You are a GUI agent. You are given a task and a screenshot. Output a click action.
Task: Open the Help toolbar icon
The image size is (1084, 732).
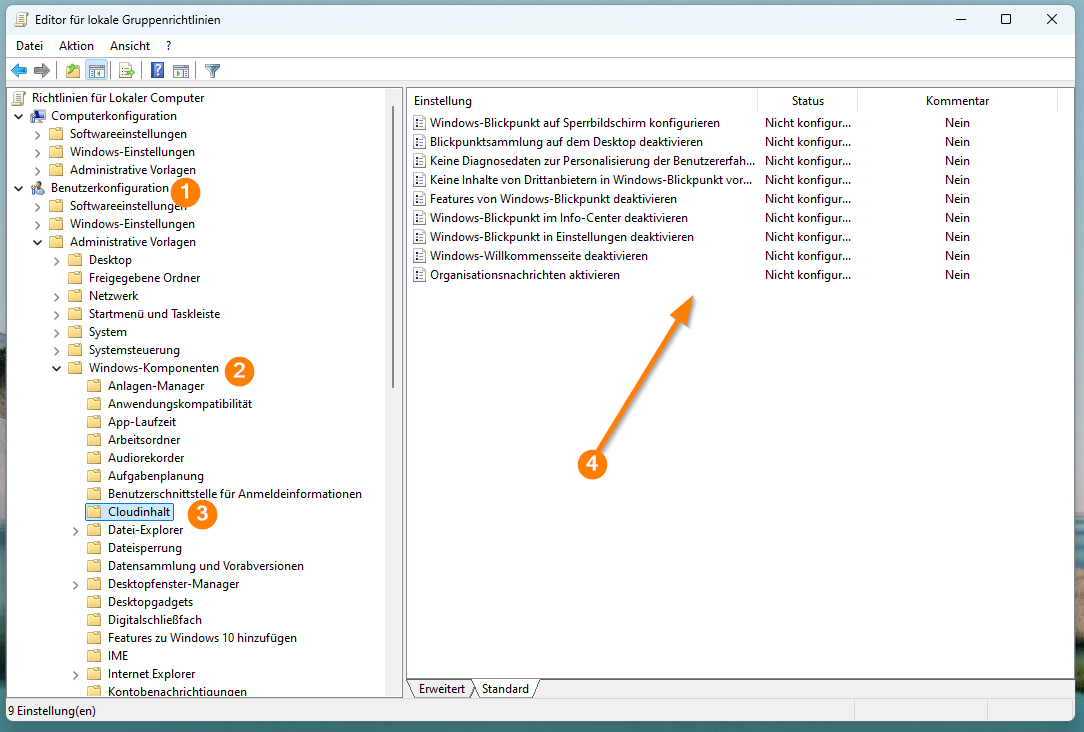[x=158, y=71]
